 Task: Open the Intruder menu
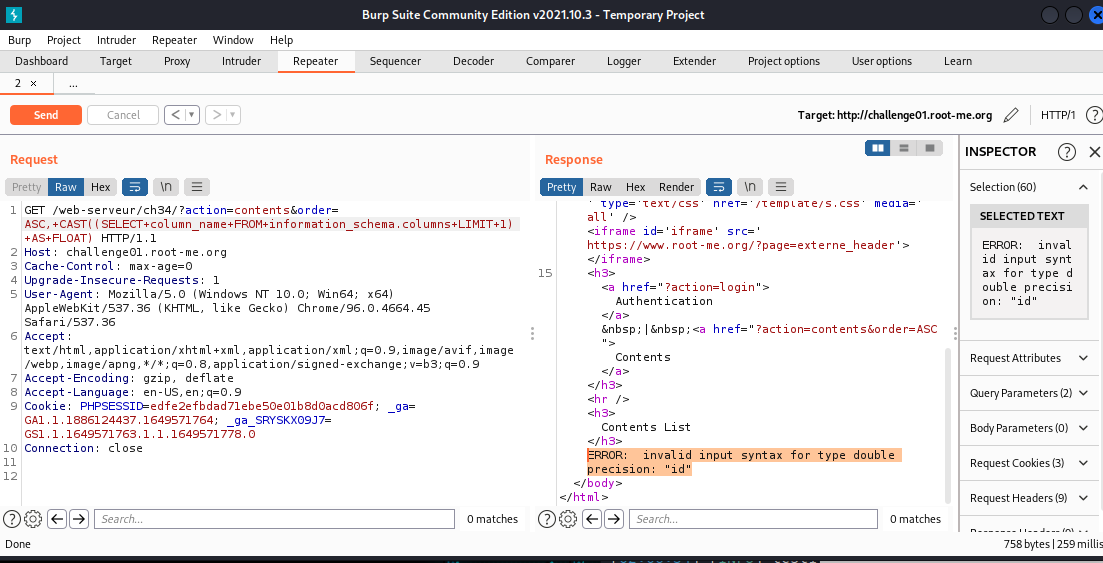117,40
